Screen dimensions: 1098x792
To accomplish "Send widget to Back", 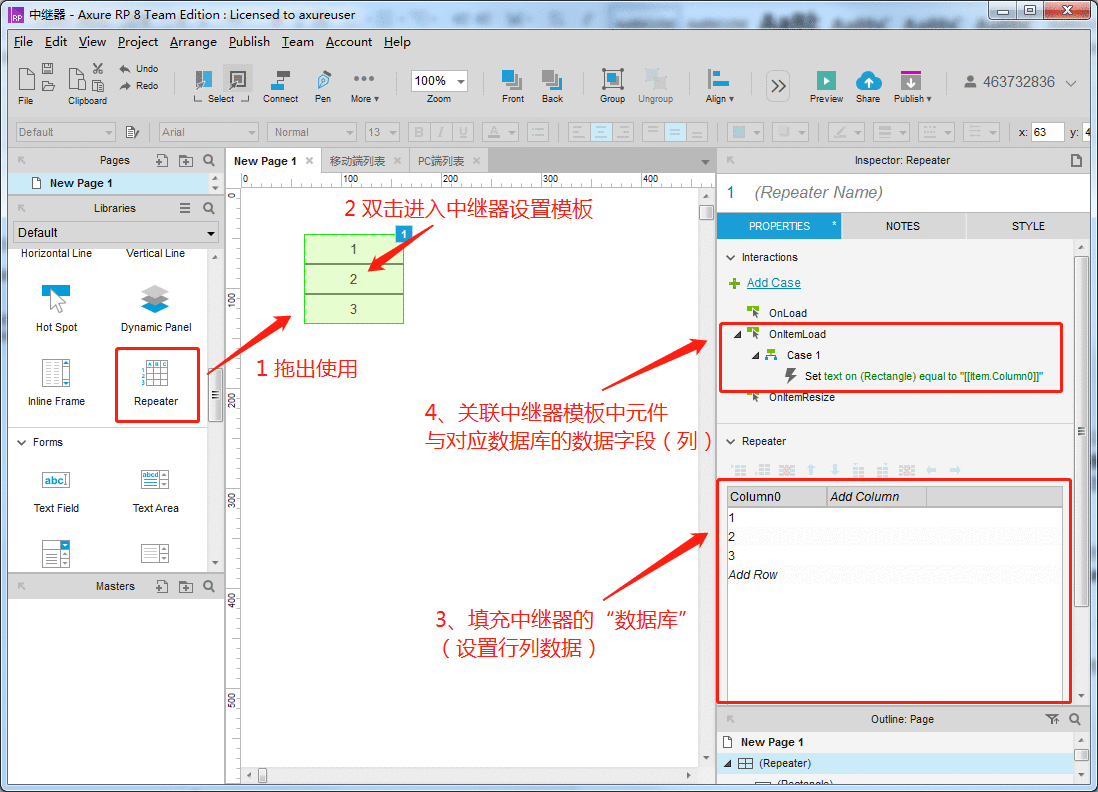I will [x=552, y=86].
